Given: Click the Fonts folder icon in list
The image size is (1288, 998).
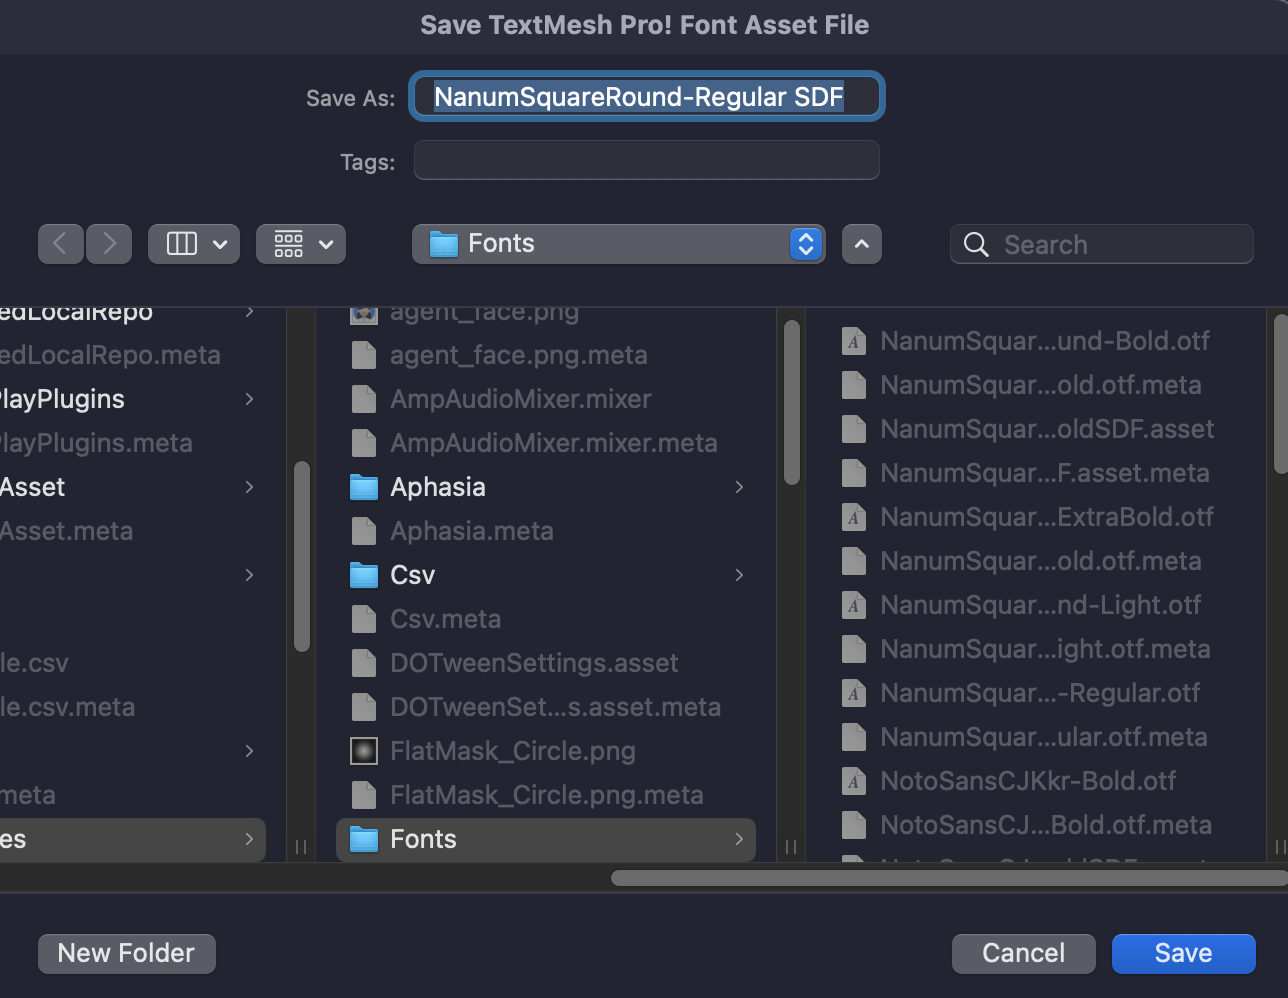Looking at the screenshot, I should click(x=364, y=839).
